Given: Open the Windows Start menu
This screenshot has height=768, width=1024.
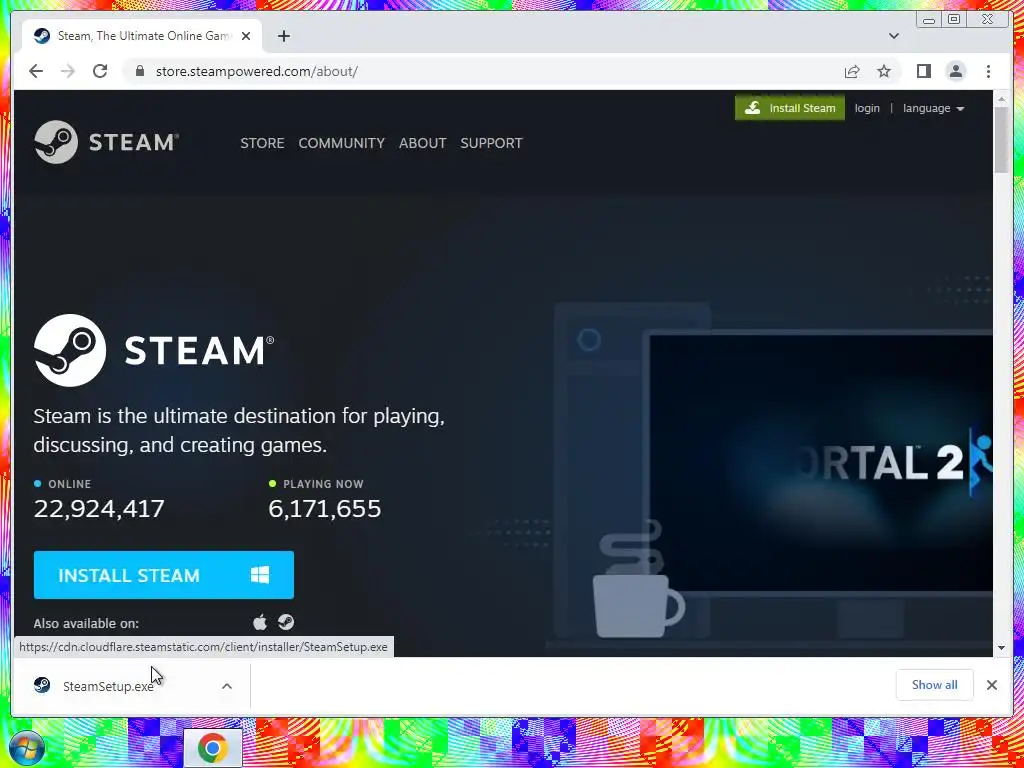Looking at the screenshot, I should pos(27,748).
